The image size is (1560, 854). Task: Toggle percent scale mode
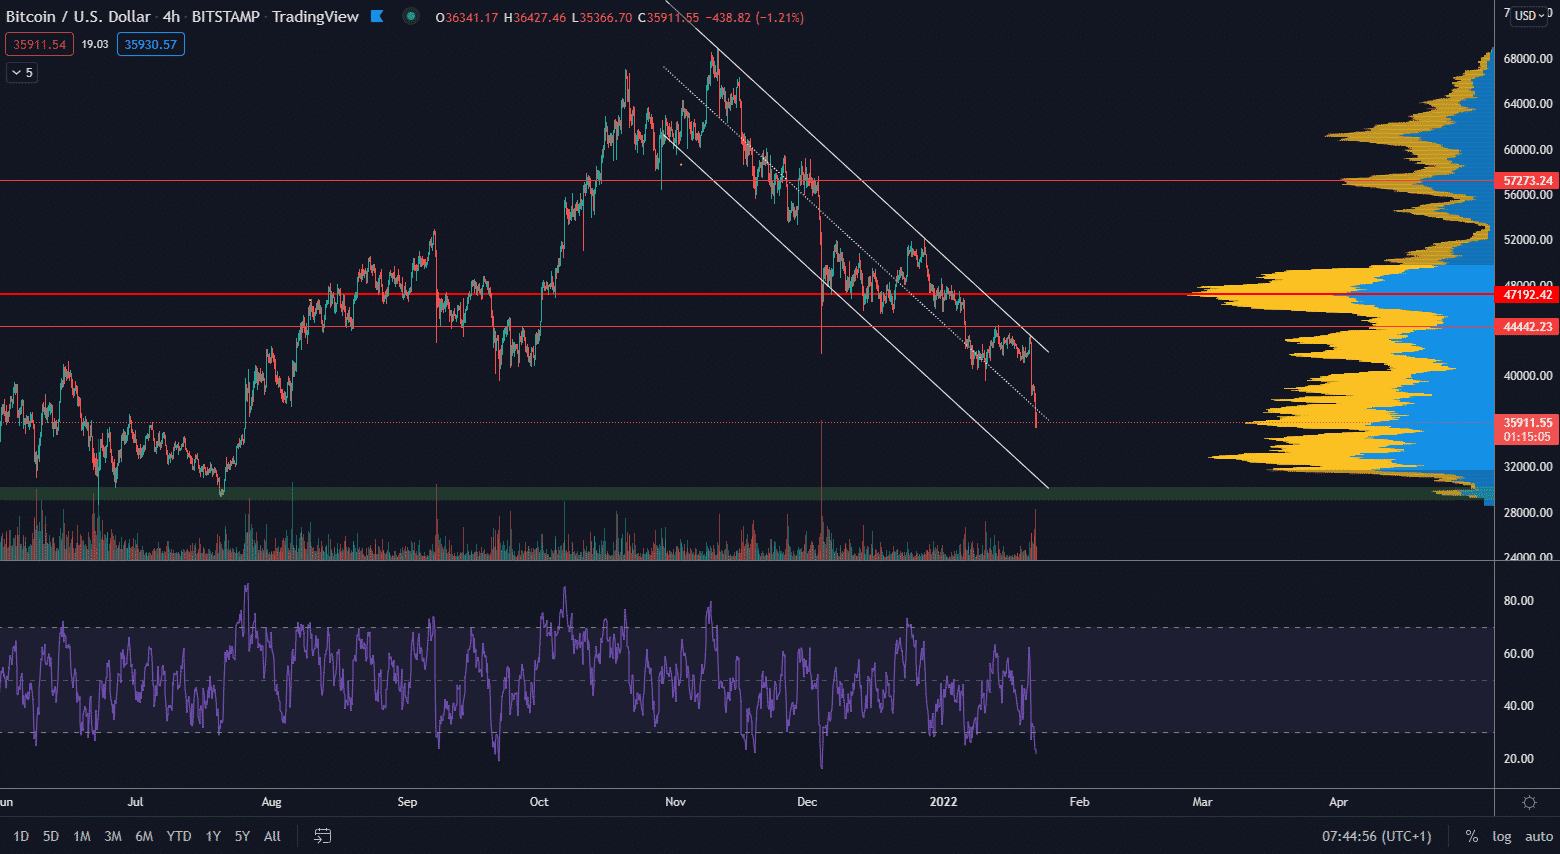coord(1471,836)
